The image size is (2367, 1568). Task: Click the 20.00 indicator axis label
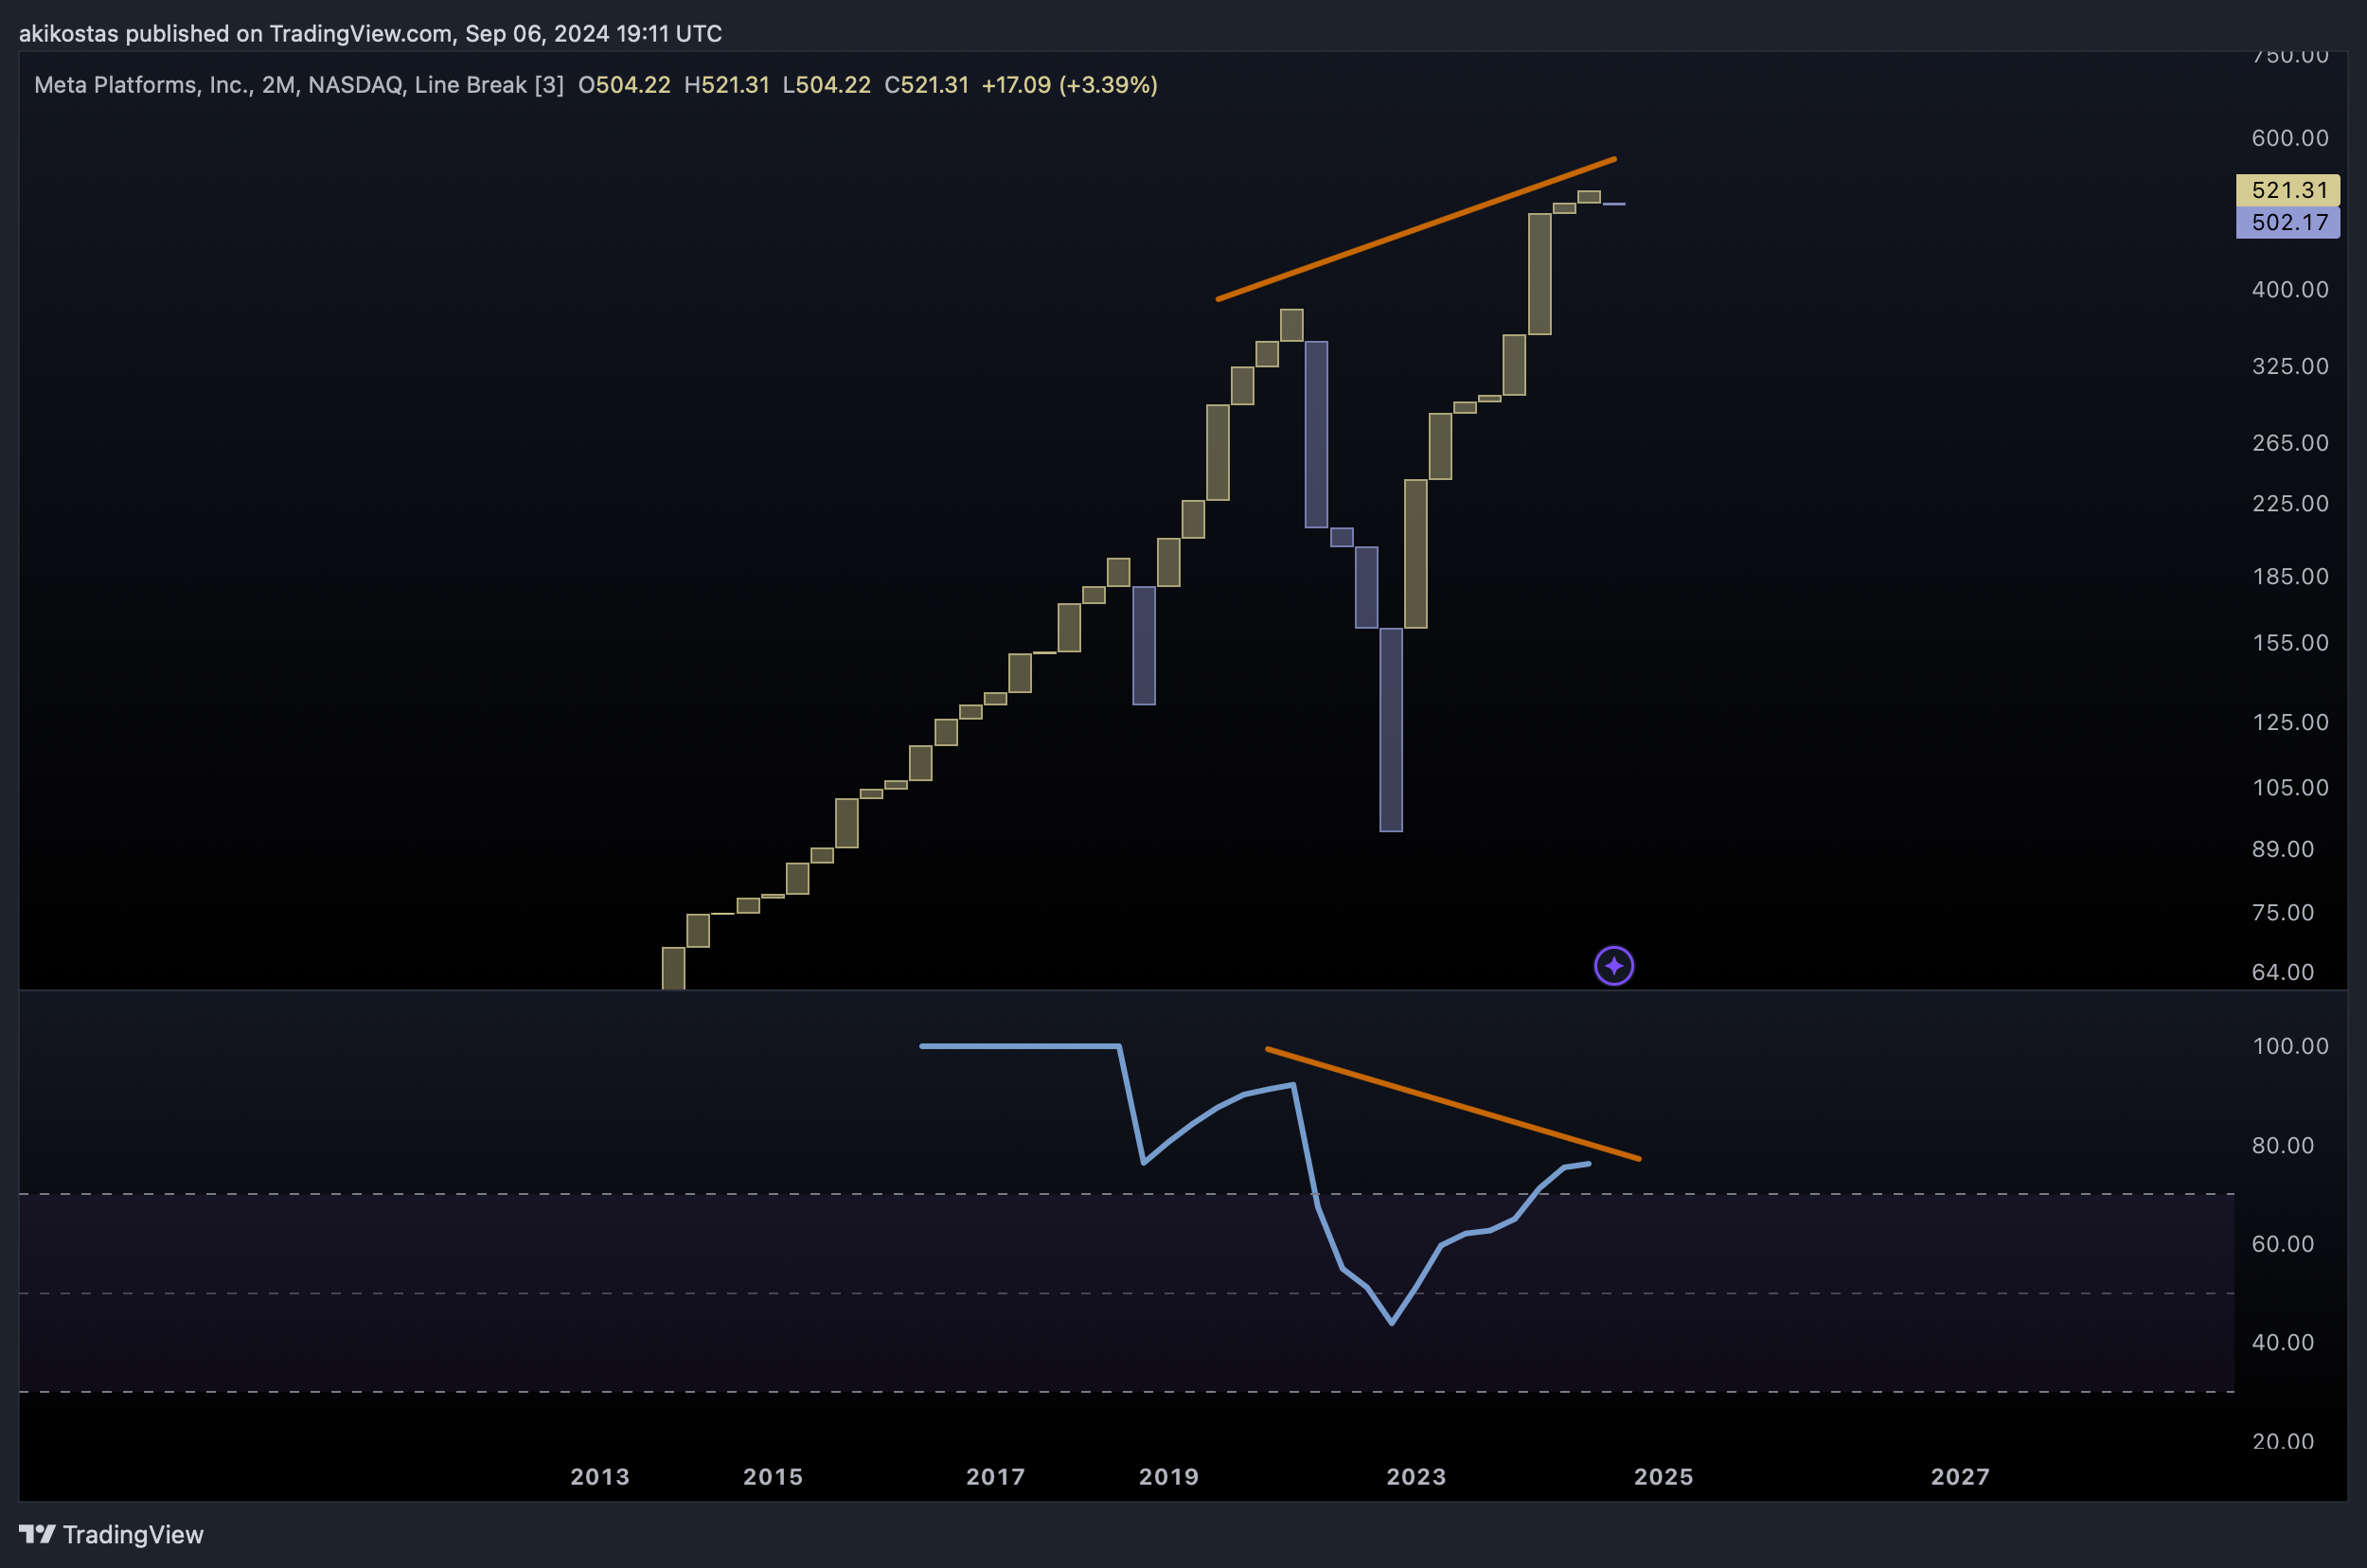(x=2283, y=1441)
